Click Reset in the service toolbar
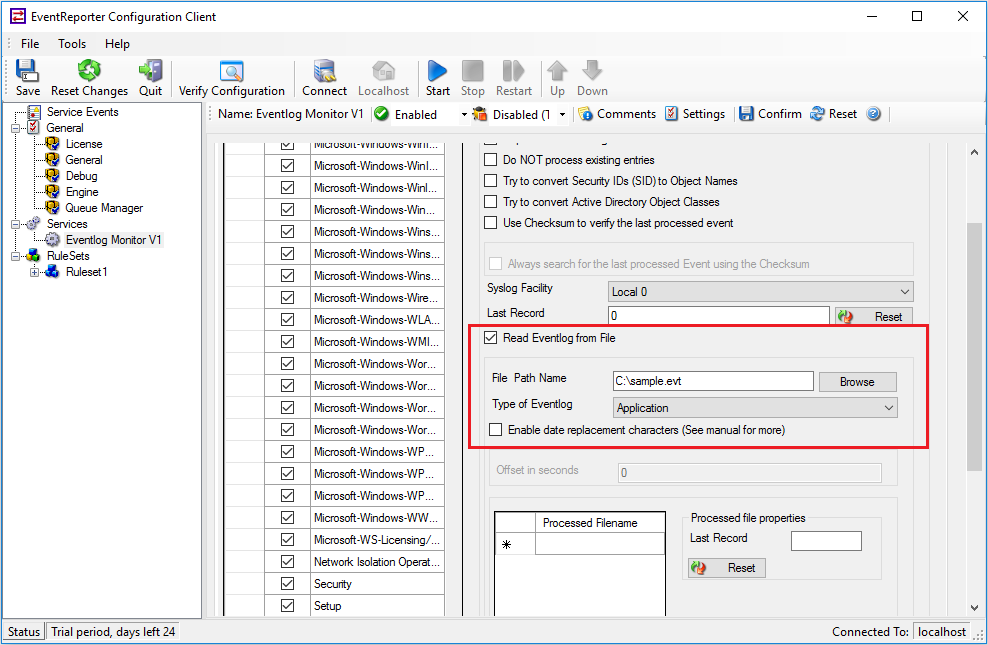988x645 pixels. tap(834, 114)
